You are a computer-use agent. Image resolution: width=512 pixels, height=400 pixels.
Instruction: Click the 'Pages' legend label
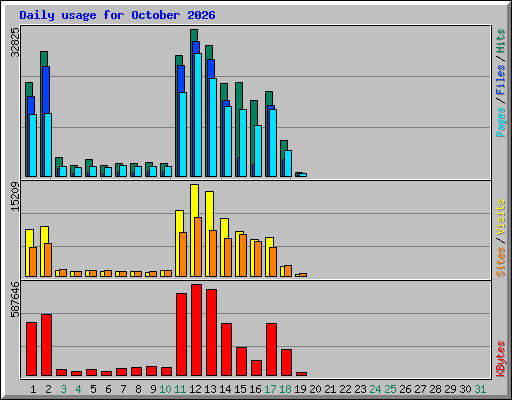pyautogui.click(x=501, y=122)
